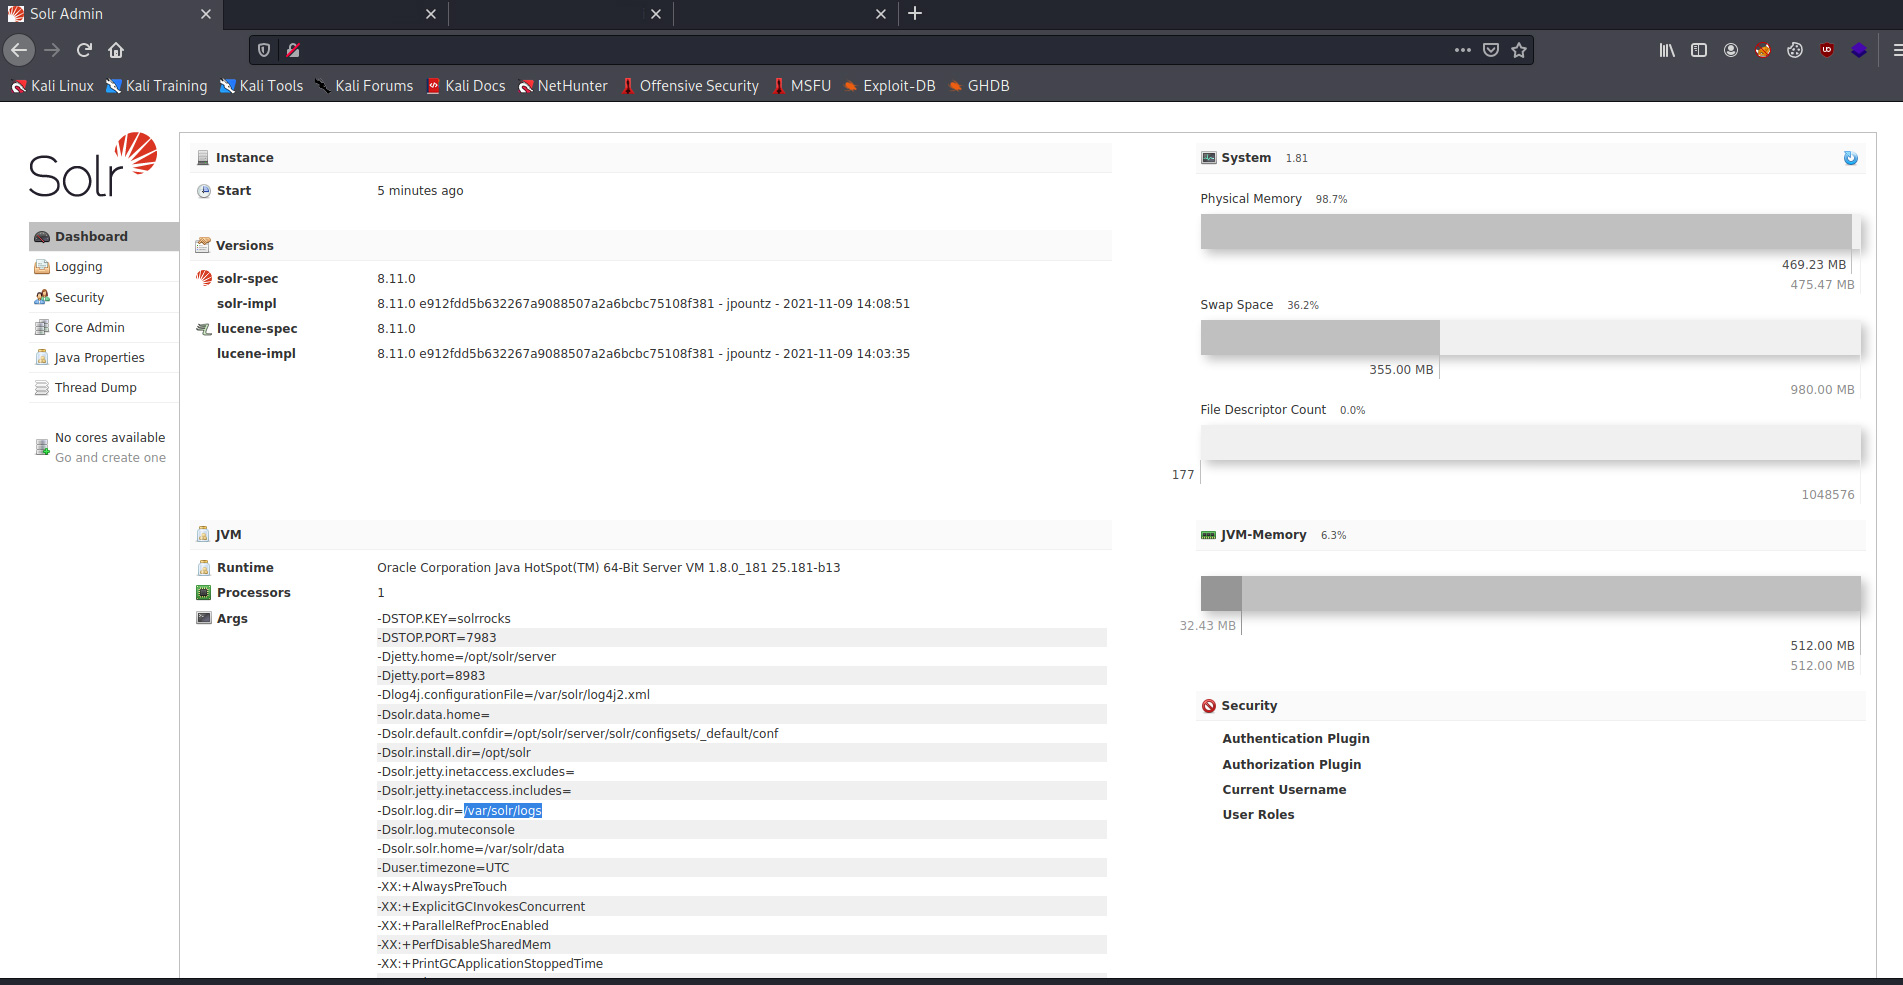Open the Library icon
Screen dimensions: 1903x985
[1667, 50]
